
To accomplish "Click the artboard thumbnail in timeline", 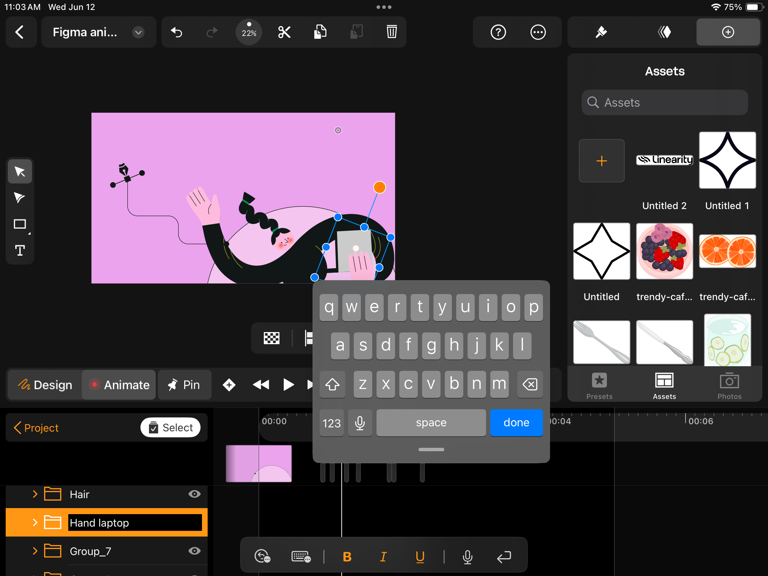I will click(259, 463).
